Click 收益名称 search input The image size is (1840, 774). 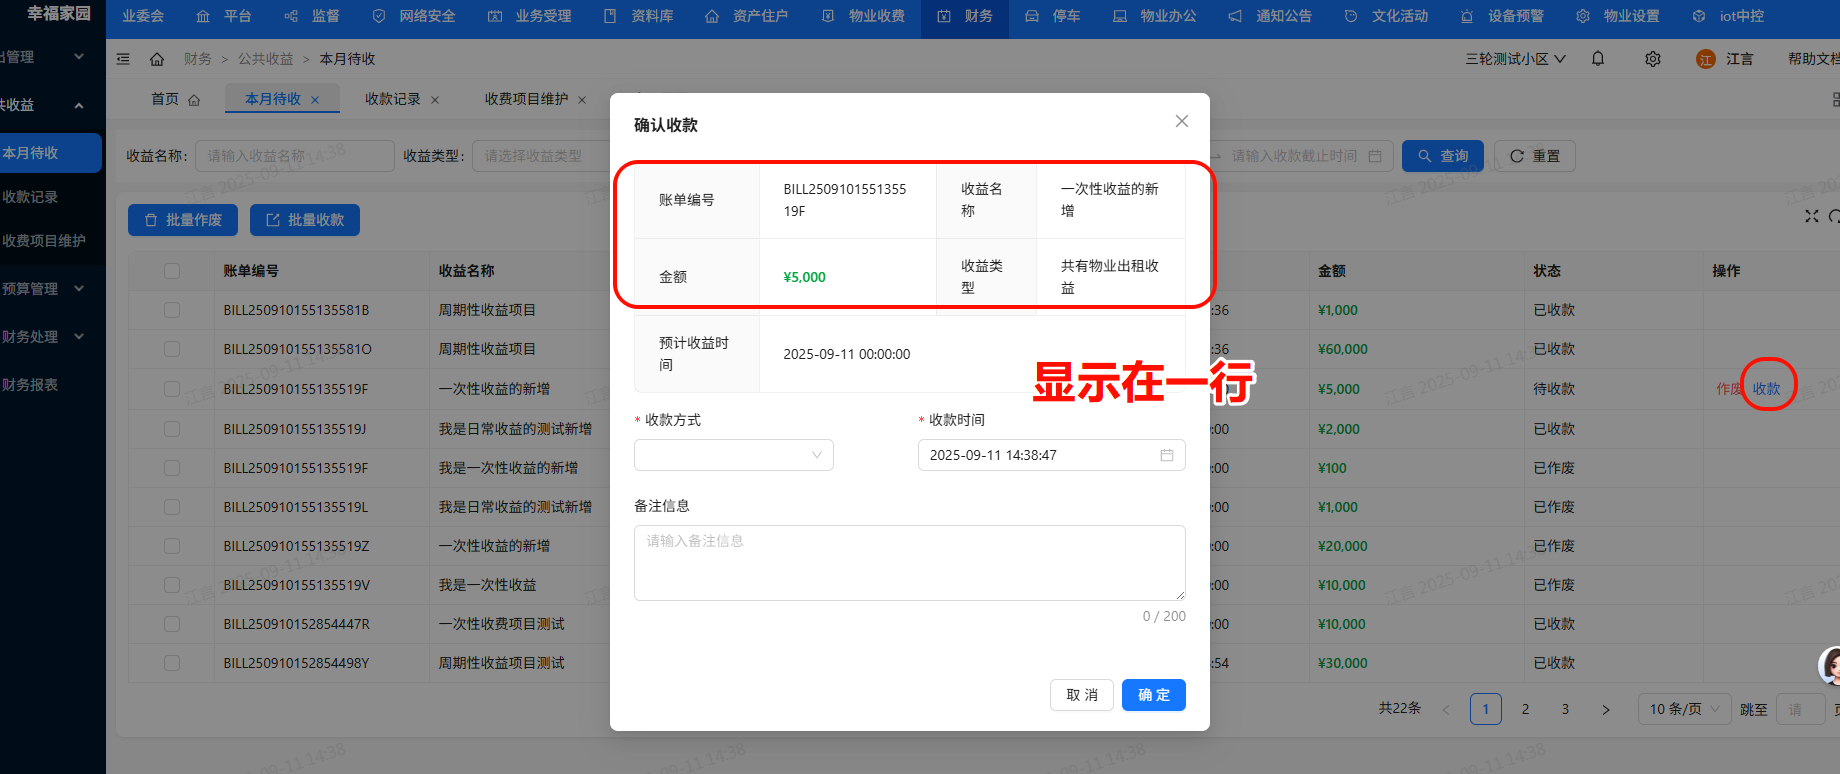(x=294, y=156)
